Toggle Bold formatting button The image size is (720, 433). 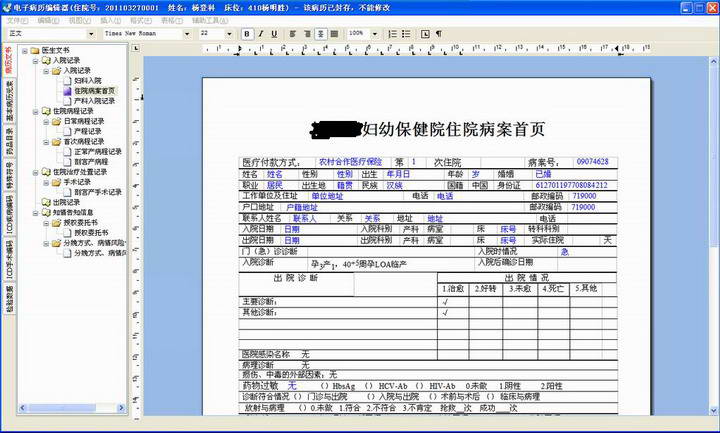click(247, 34)
